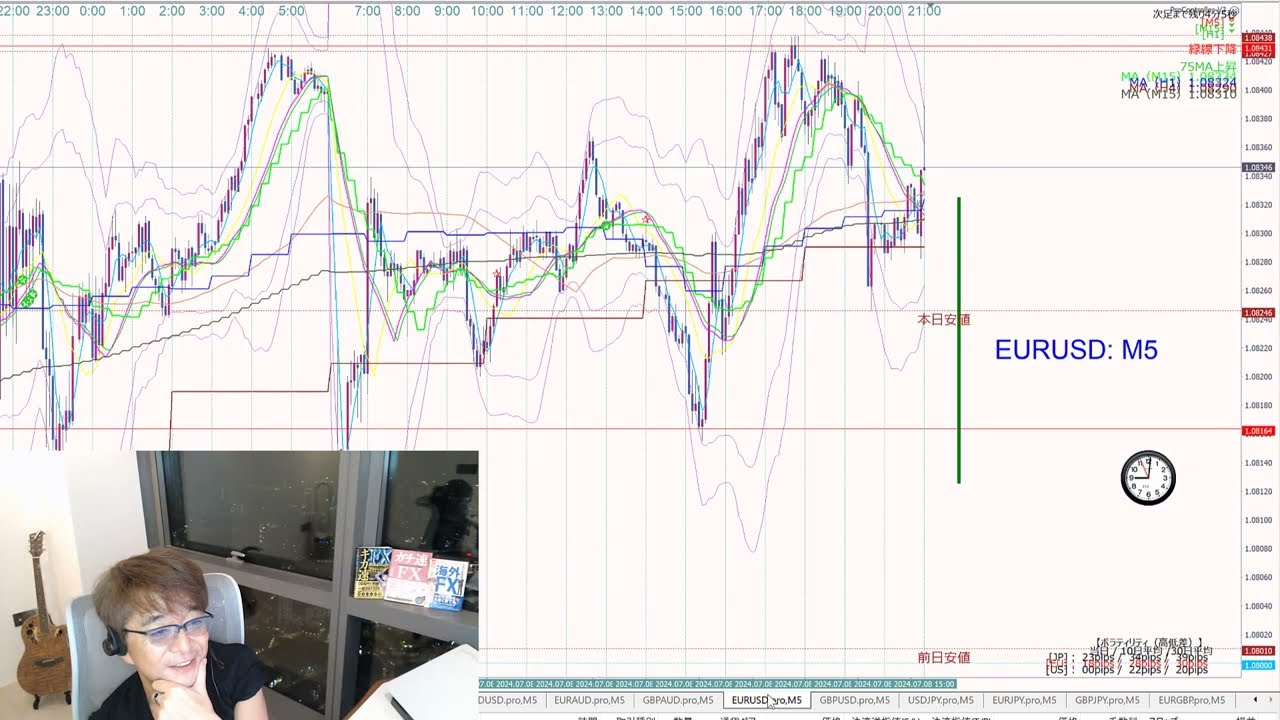Switch to the GBPUSD.pro,M5 tab
Screen dimensions: 1280x720
tap(854, 700)
